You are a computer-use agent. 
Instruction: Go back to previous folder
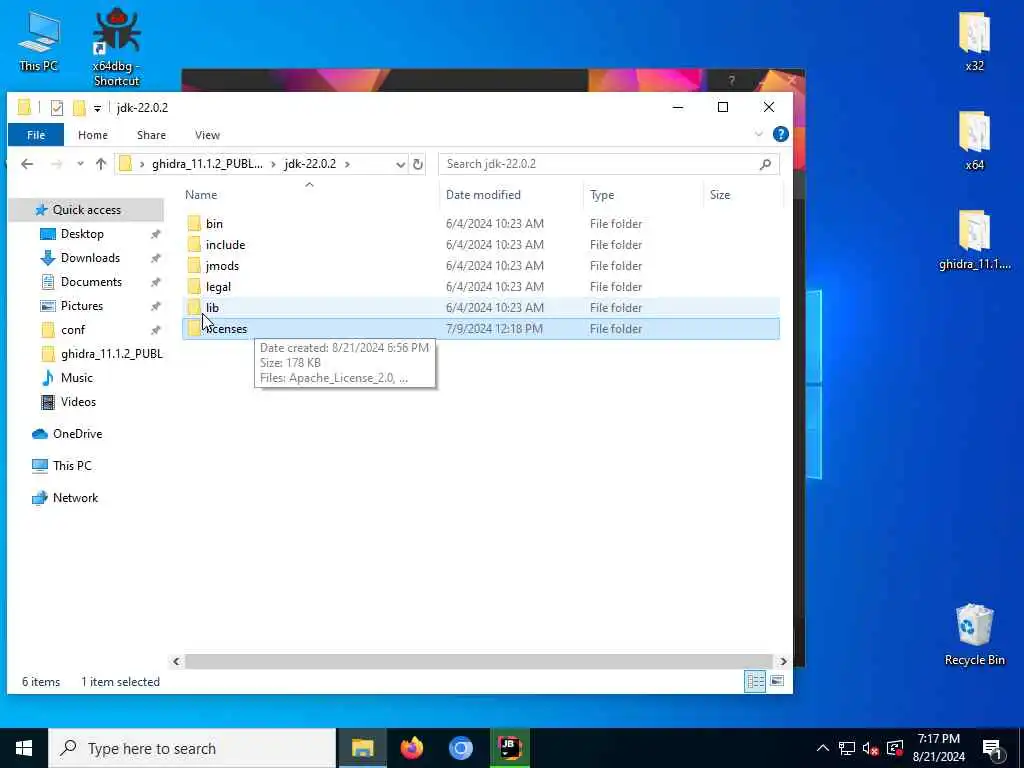pos(27,164)
